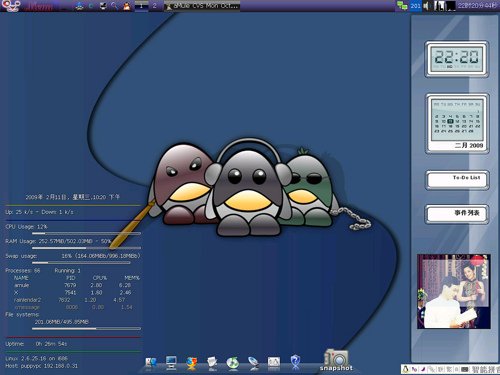
Task: Select the aMule CVS taskbar entry
Action: coord(202,6)
